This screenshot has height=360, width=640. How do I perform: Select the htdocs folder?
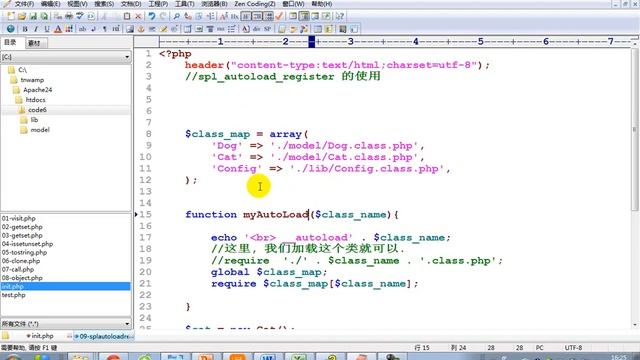pos(35,100)
